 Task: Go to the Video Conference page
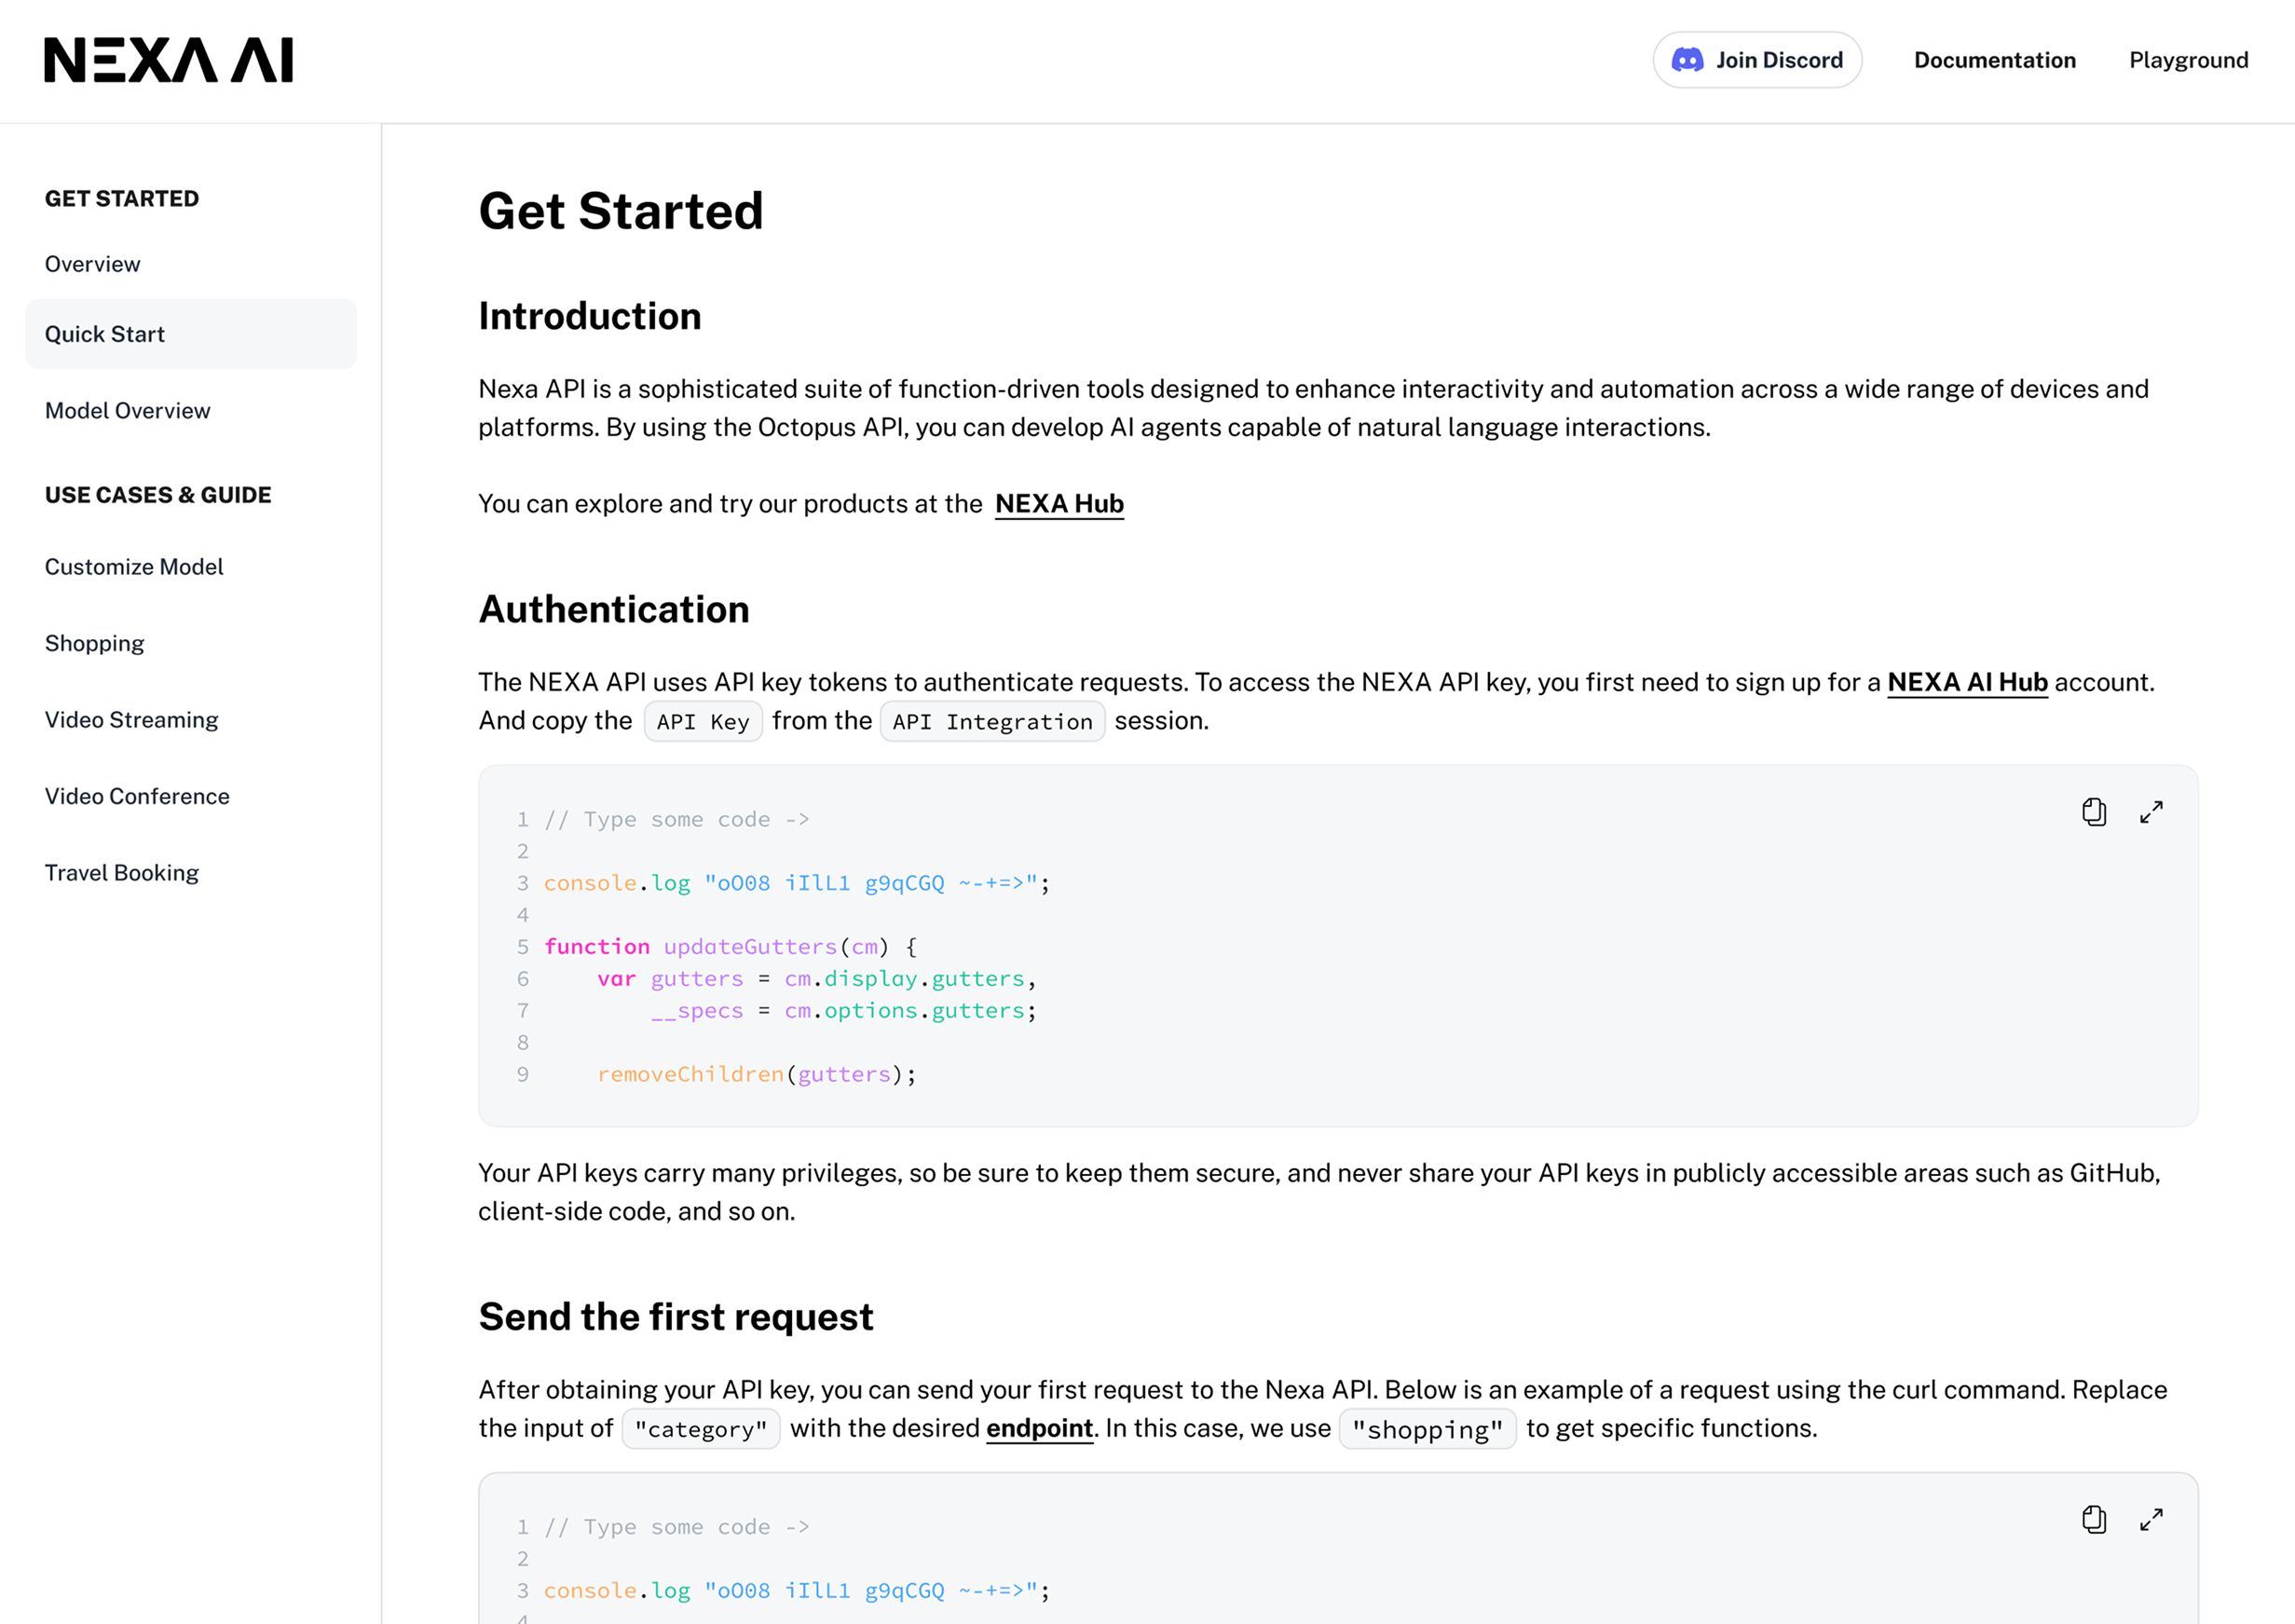point(137,796)
